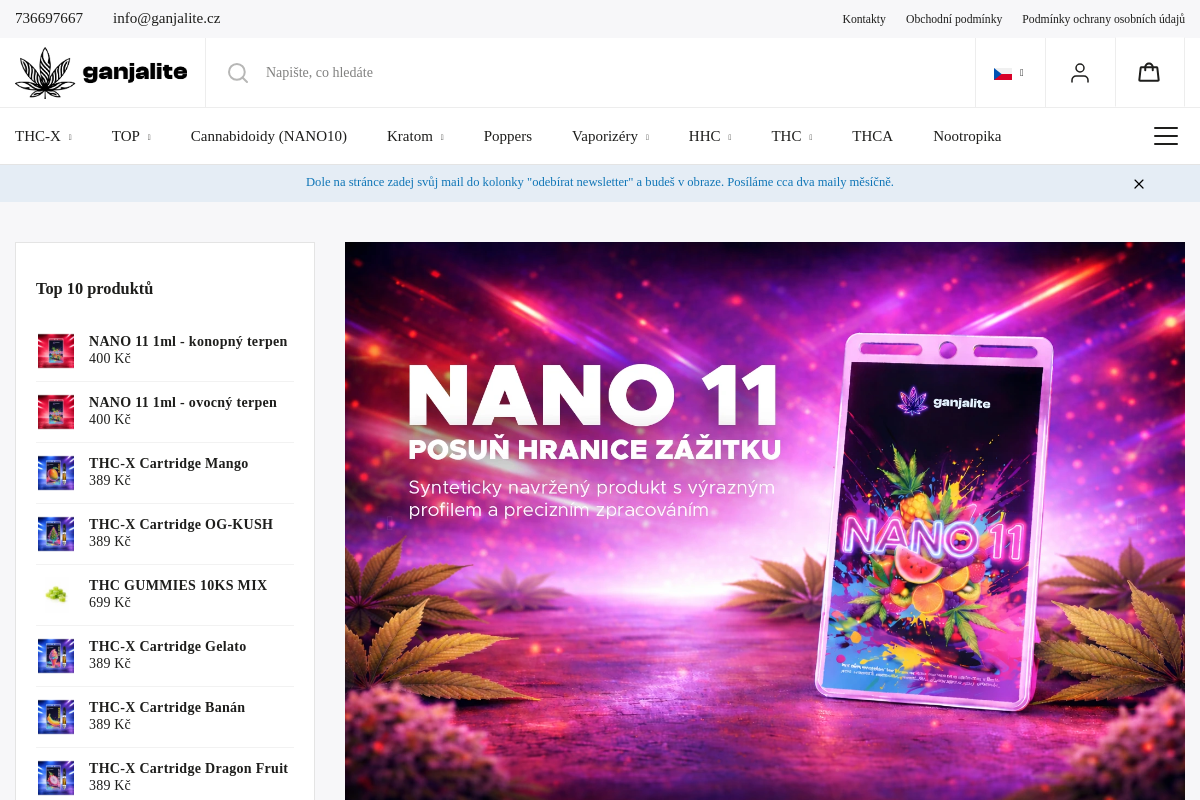Open the Cannabidoidy (NANO10) category
Screen dimensions: 1200x800
[x=269, y=136]
